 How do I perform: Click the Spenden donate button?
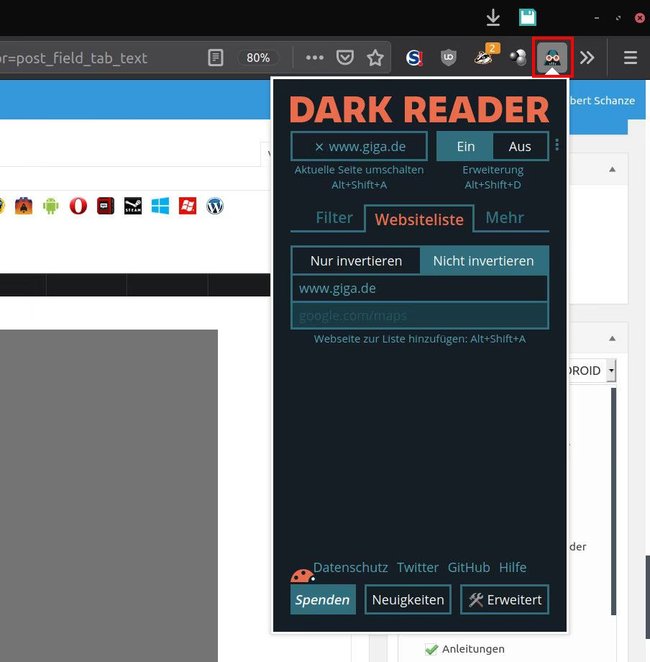(x=323, y=600)
